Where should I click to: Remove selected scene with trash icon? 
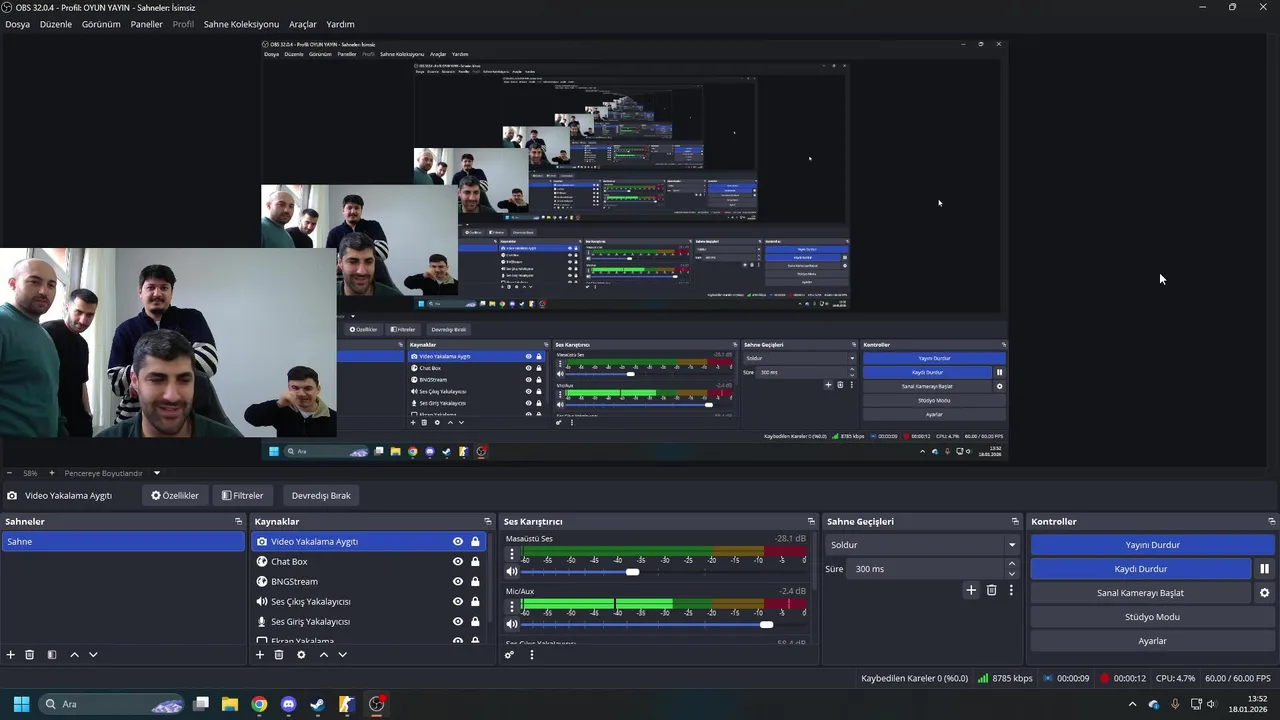click(30, 655)
